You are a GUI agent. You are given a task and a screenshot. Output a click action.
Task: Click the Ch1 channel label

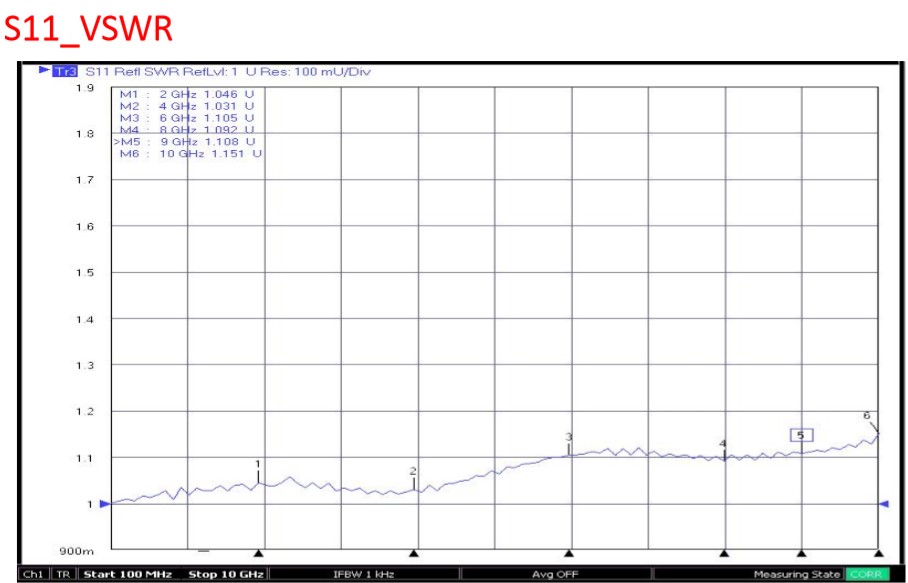[x=34, y=574]
